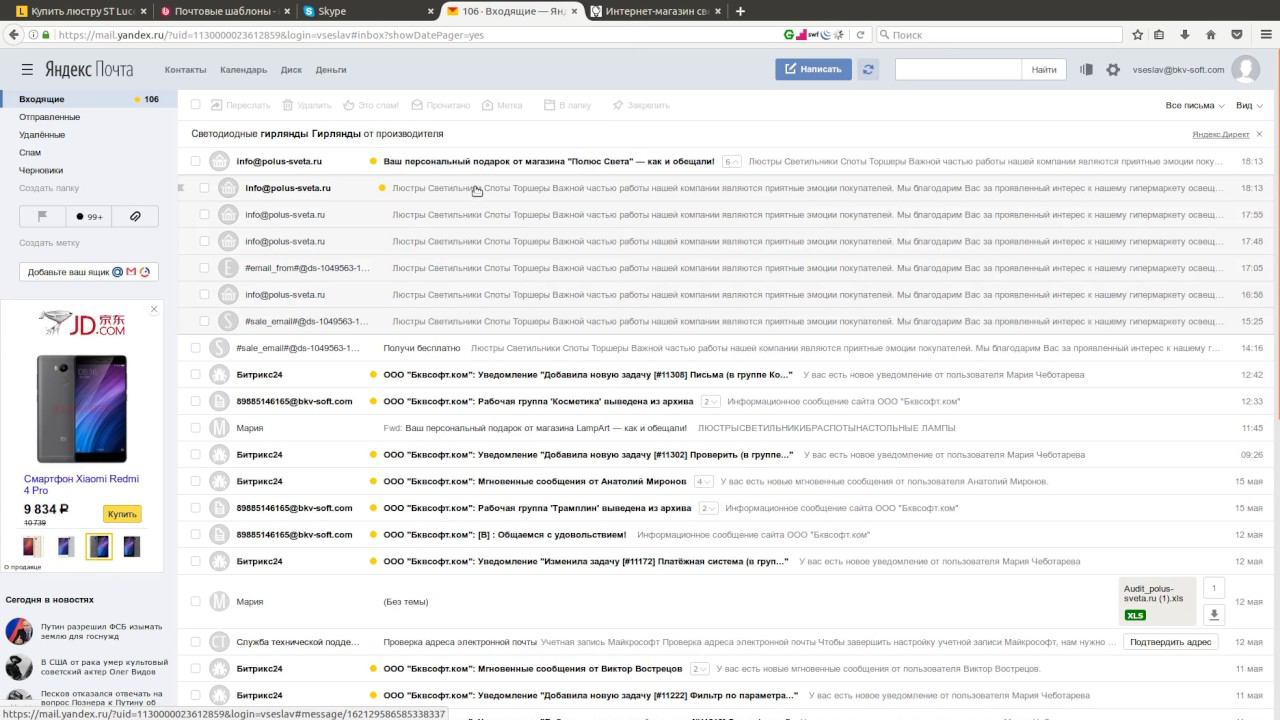Viewport: 1280px width, 720px height.
Task: Select the 89885146165@bkv-soft.com Косметика message checkbox
Action: 196,401
